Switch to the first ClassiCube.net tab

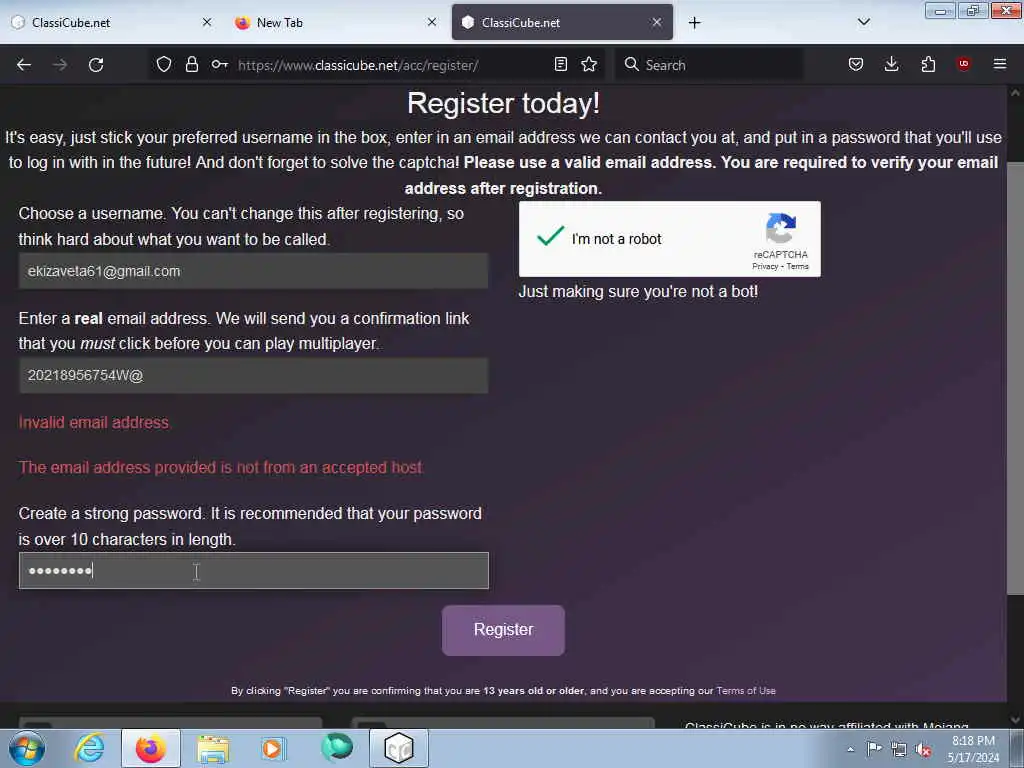(x=111, y=22)
